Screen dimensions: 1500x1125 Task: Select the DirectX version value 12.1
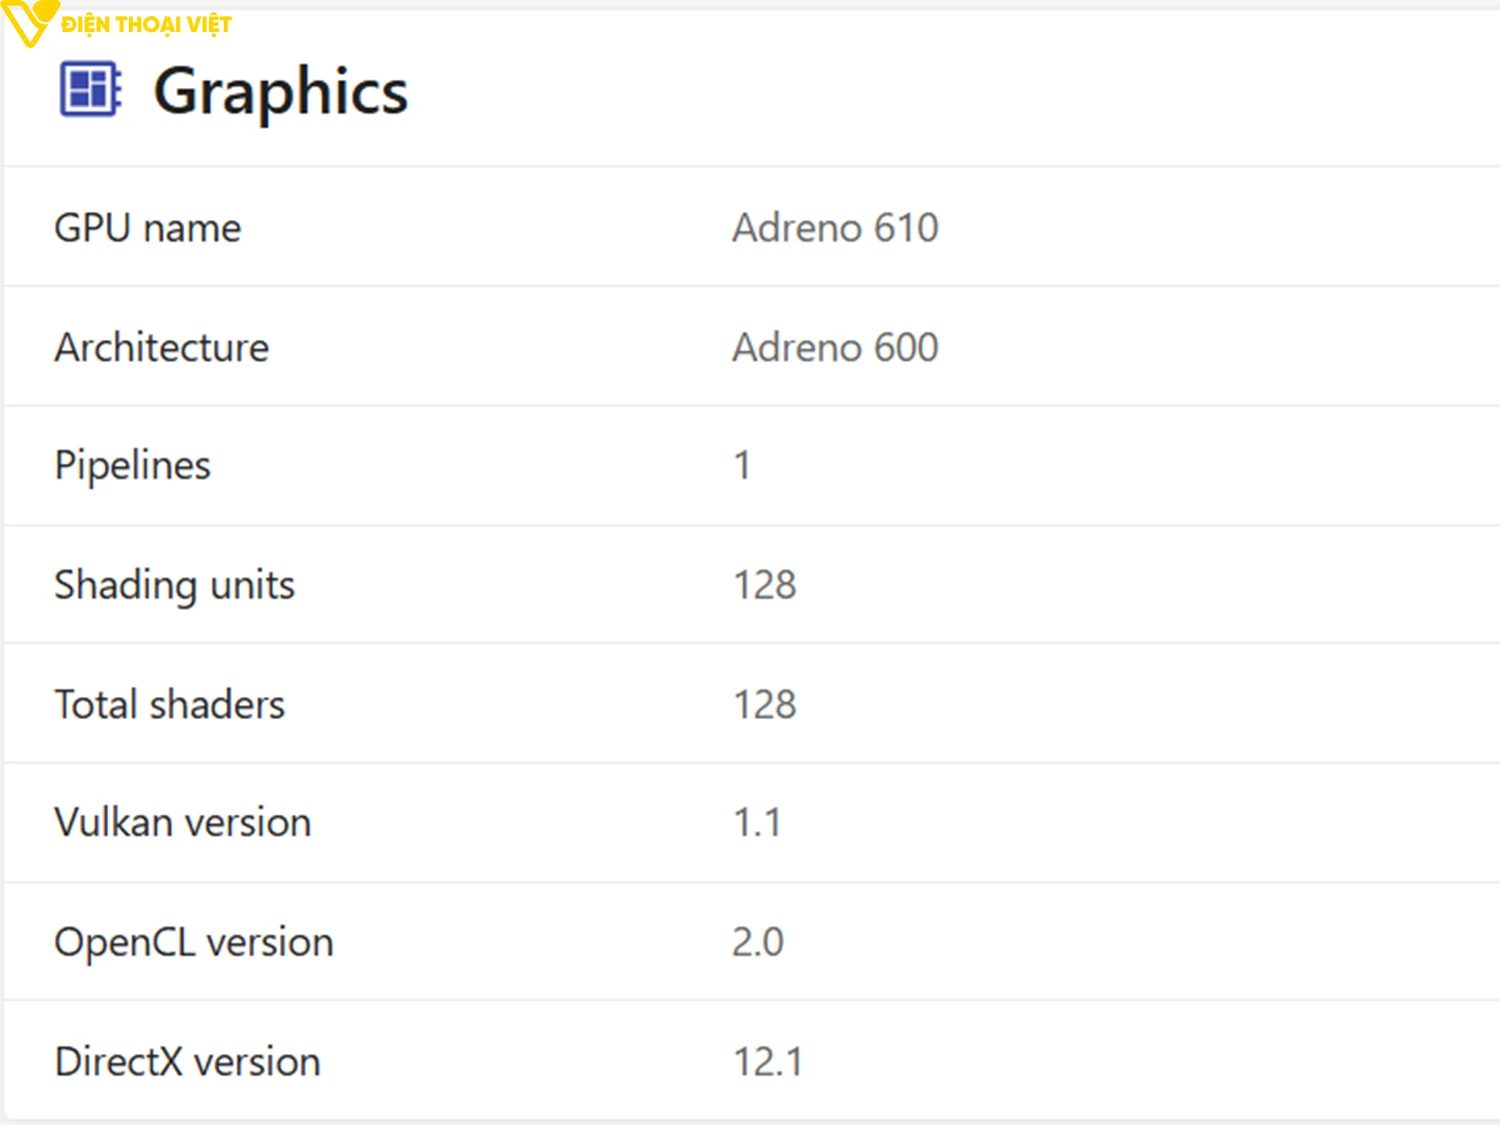point(768,1062)
